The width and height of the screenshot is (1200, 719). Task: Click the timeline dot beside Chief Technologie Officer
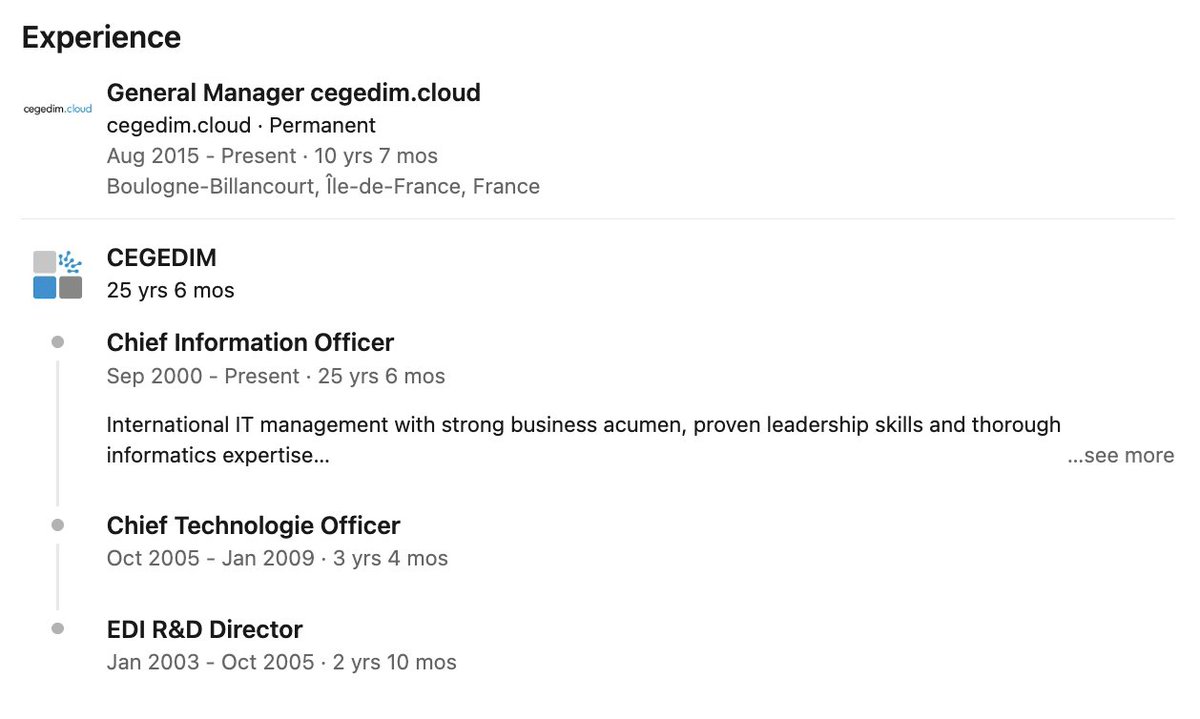coord(57,525)
